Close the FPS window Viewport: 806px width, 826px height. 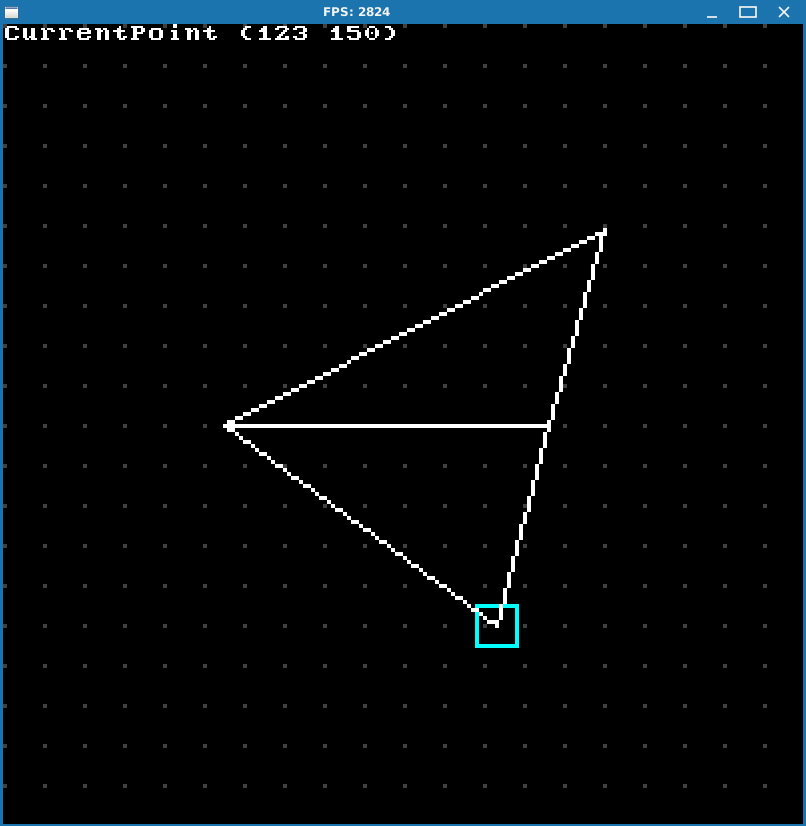coord(784,12)
